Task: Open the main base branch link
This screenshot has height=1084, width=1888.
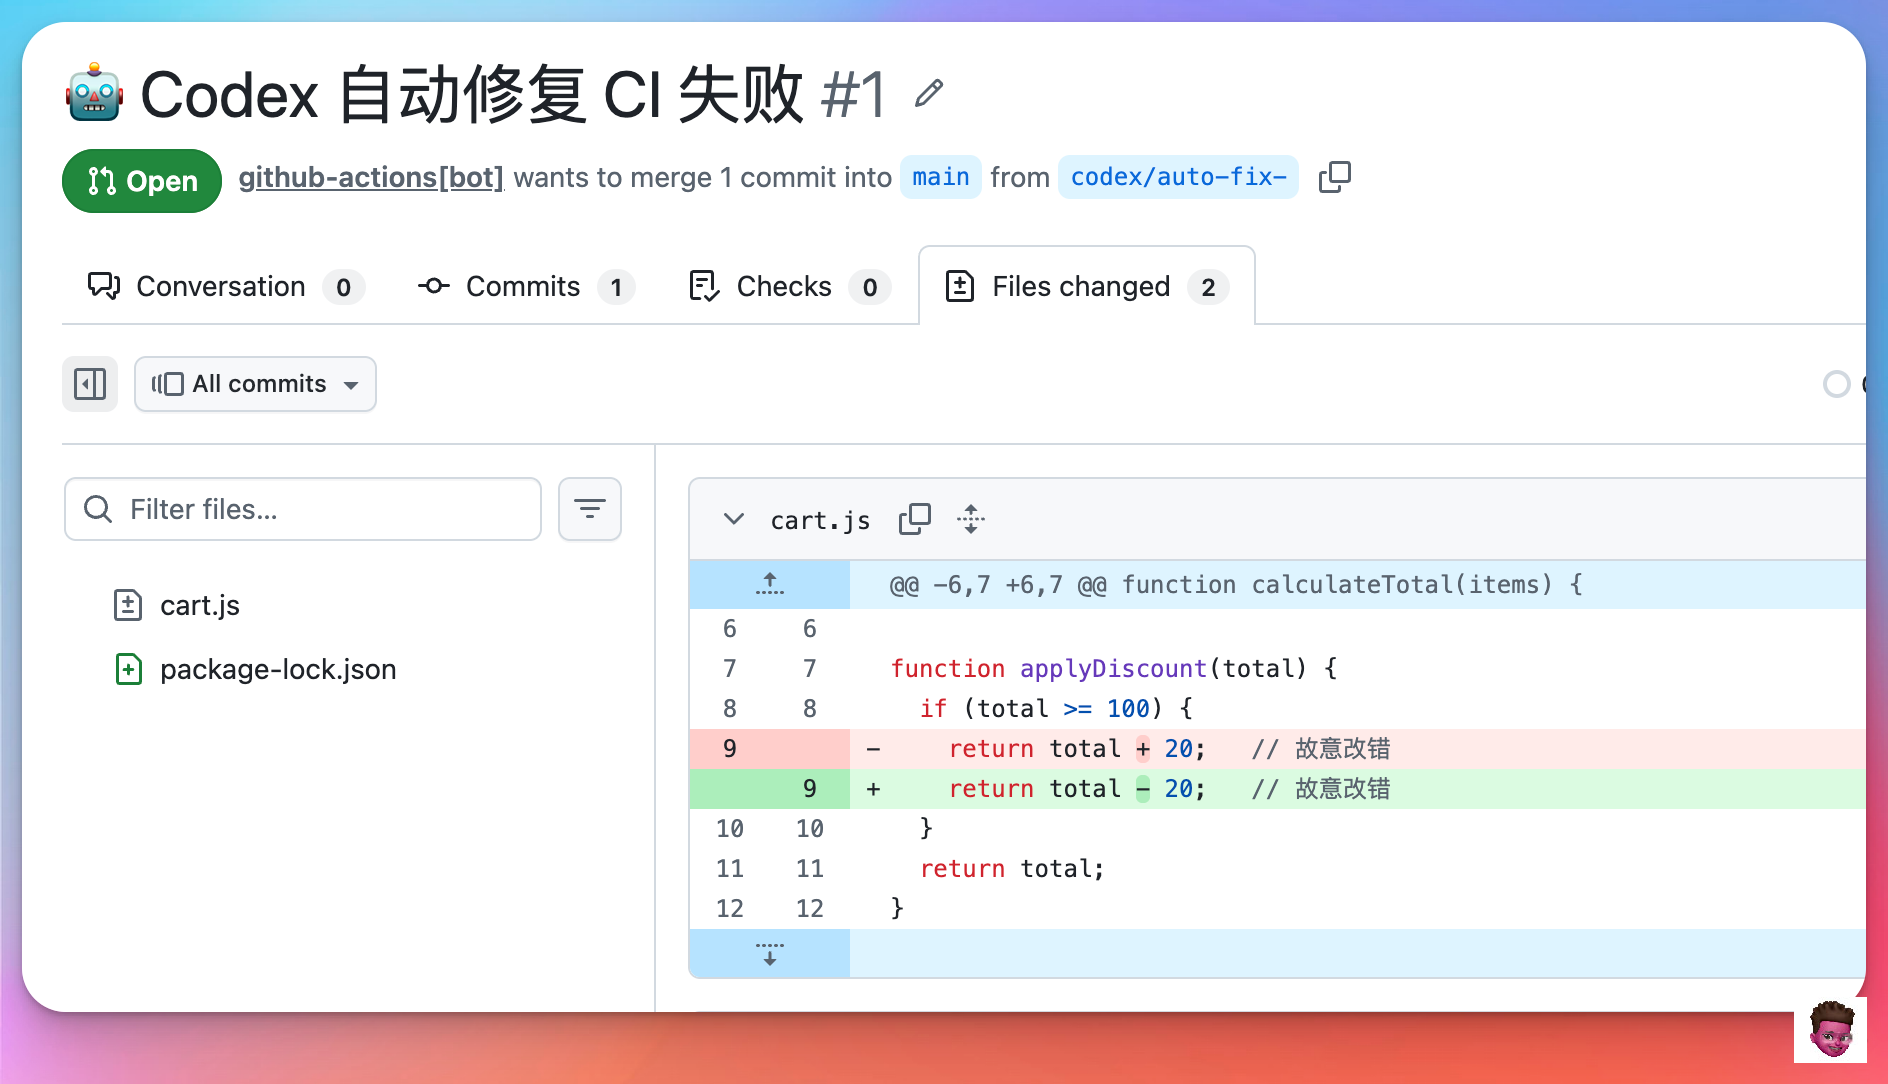Action: coord(941,177)
